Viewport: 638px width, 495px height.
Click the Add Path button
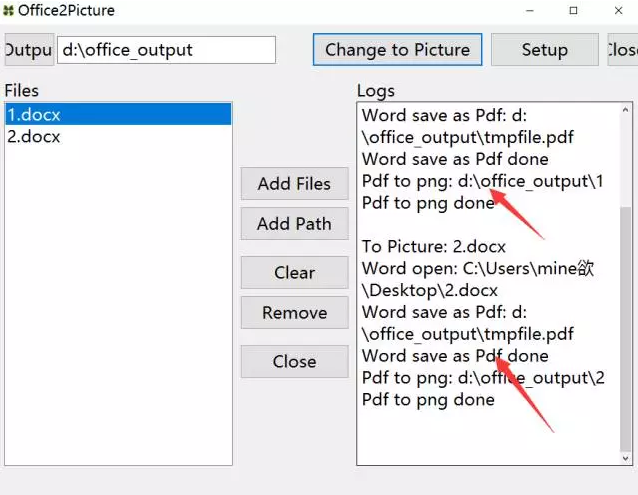[294, 224]
